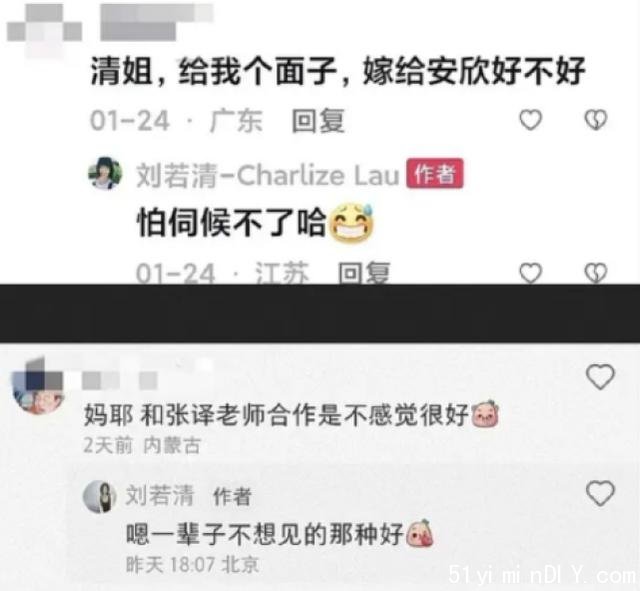Screen dimensions: 640x591
Task: Dislike the 清姐 comment with broken heart
Action: 596,120
